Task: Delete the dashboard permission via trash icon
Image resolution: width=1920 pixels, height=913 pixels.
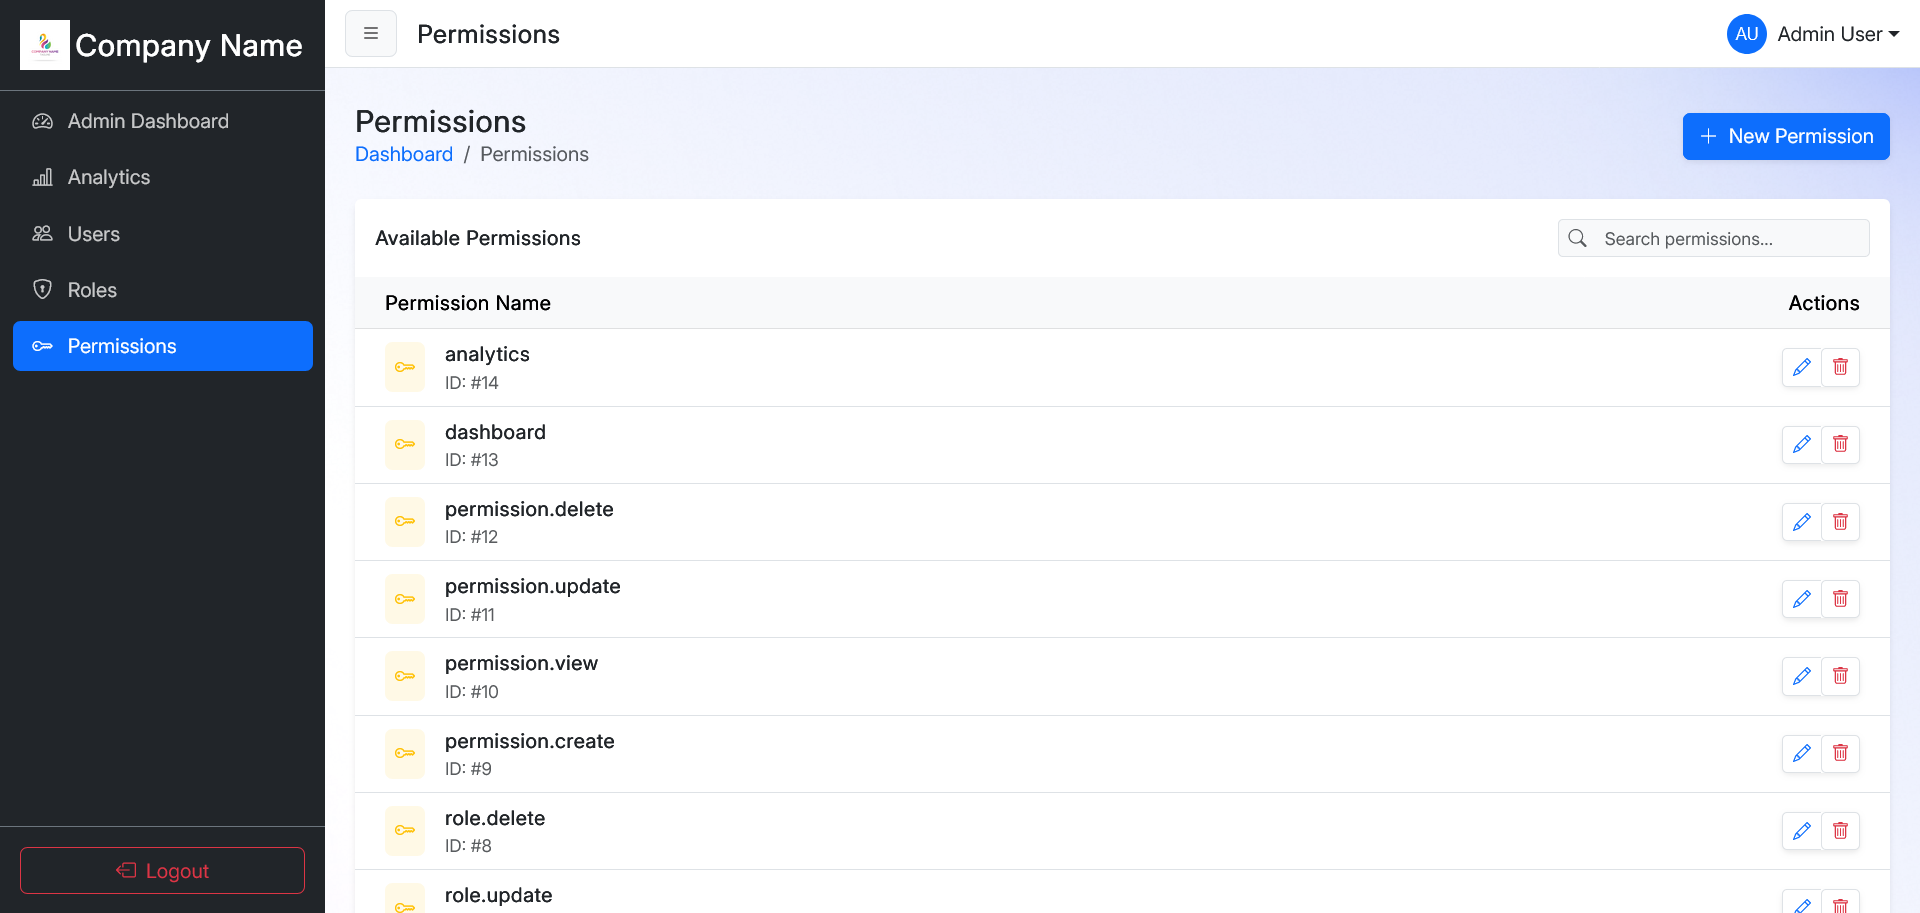Action: tap(1840, 444)
